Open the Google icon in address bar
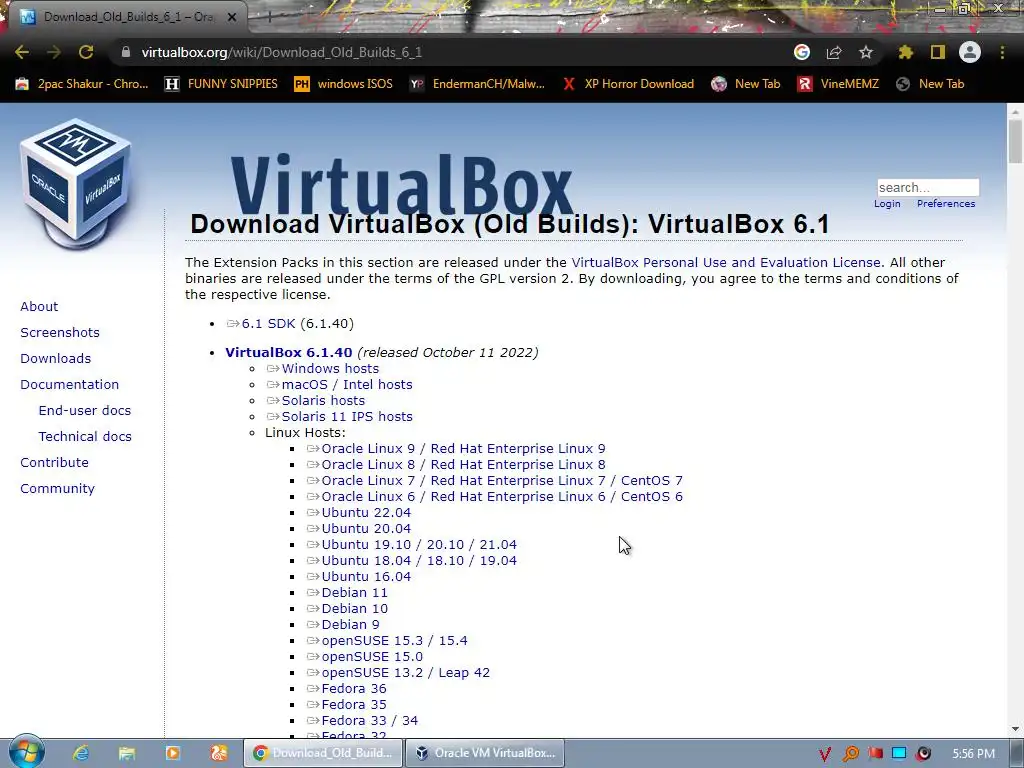This screenshot has width=1024, height=768. click(x=802, y=52)
